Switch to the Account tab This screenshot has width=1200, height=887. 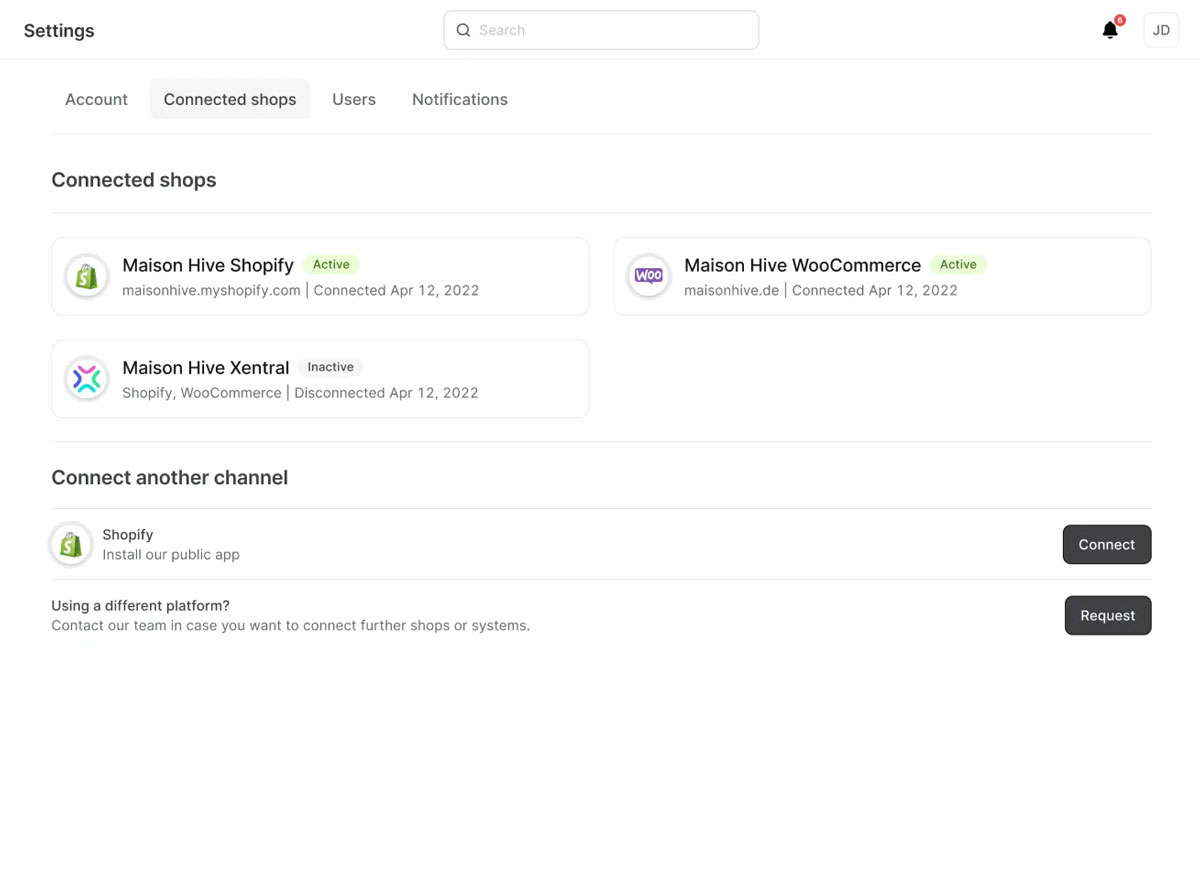[96, 99]
